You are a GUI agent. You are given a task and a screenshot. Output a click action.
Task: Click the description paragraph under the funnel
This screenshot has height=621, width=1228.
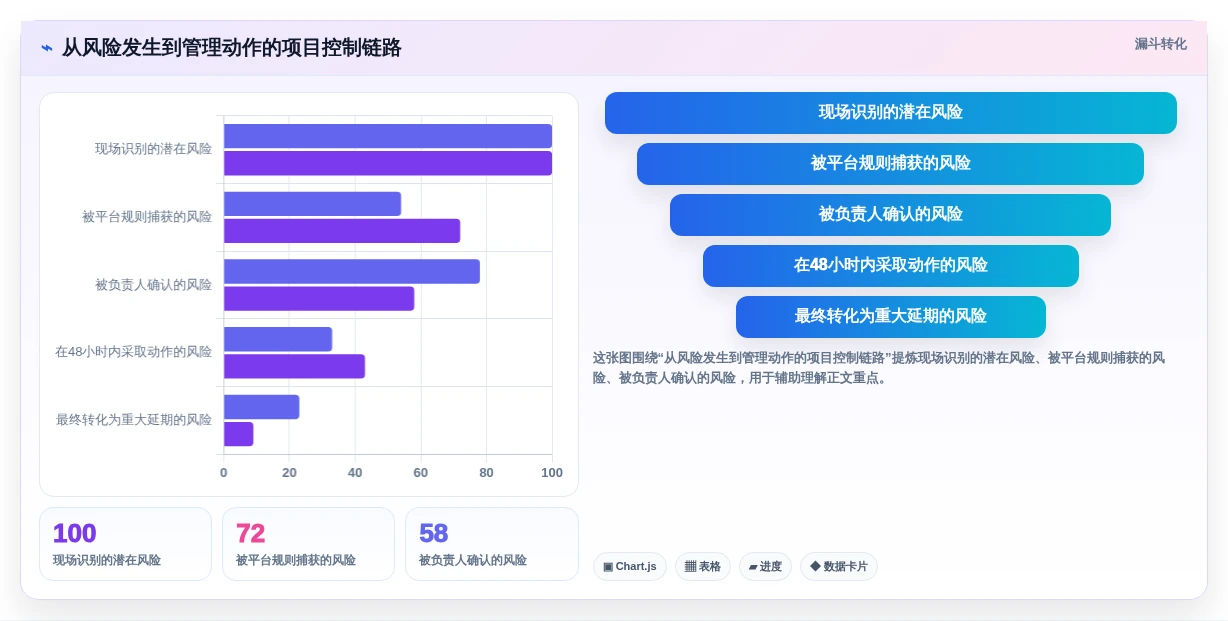point(880,368)
